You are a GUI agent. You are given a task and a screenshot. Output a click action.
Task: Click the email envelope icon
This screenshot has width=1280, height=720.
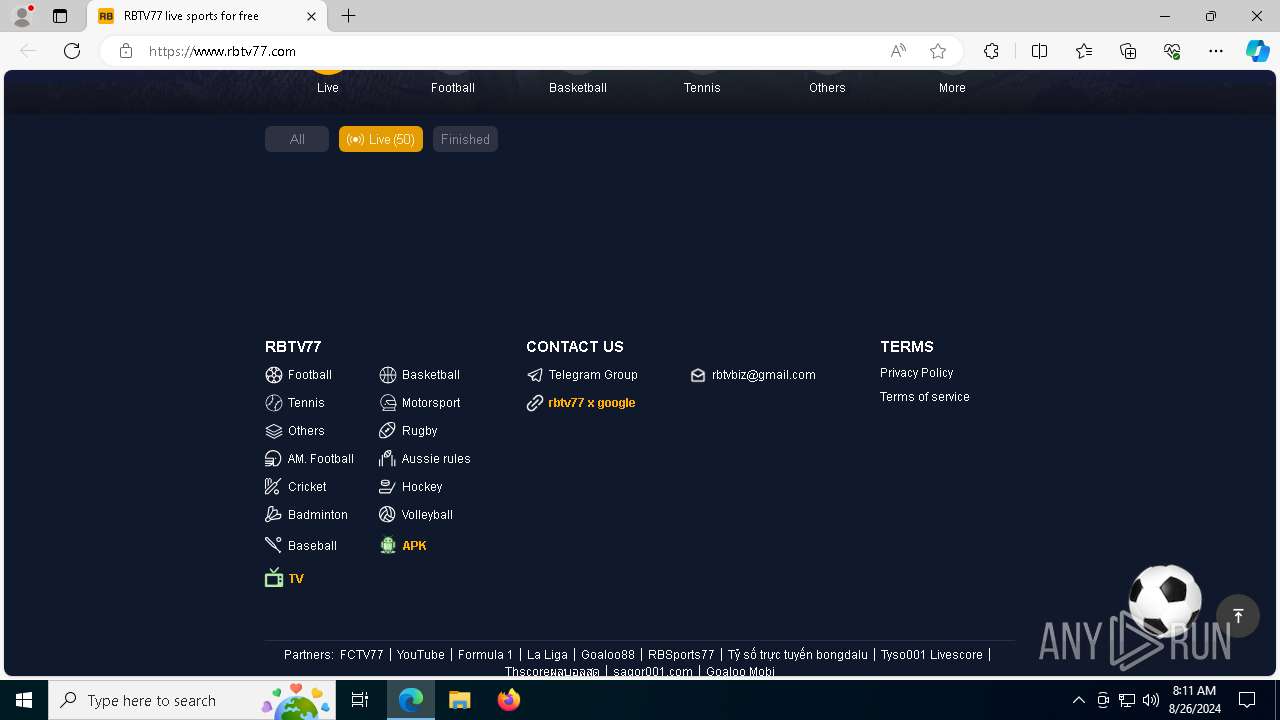click(x=698, y=375)
